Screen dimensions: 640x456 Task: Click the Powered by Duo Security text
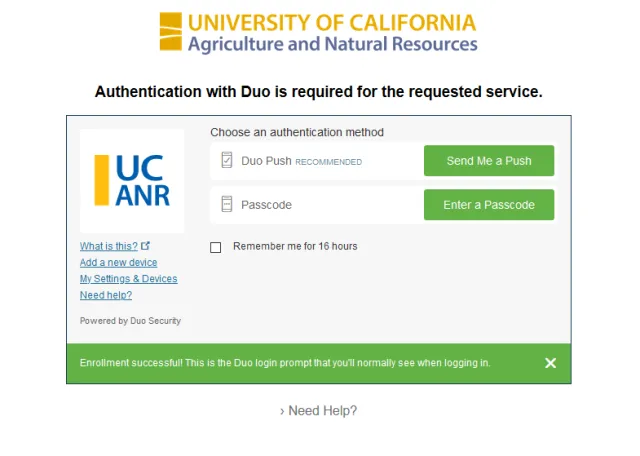(x=130, y=321)
